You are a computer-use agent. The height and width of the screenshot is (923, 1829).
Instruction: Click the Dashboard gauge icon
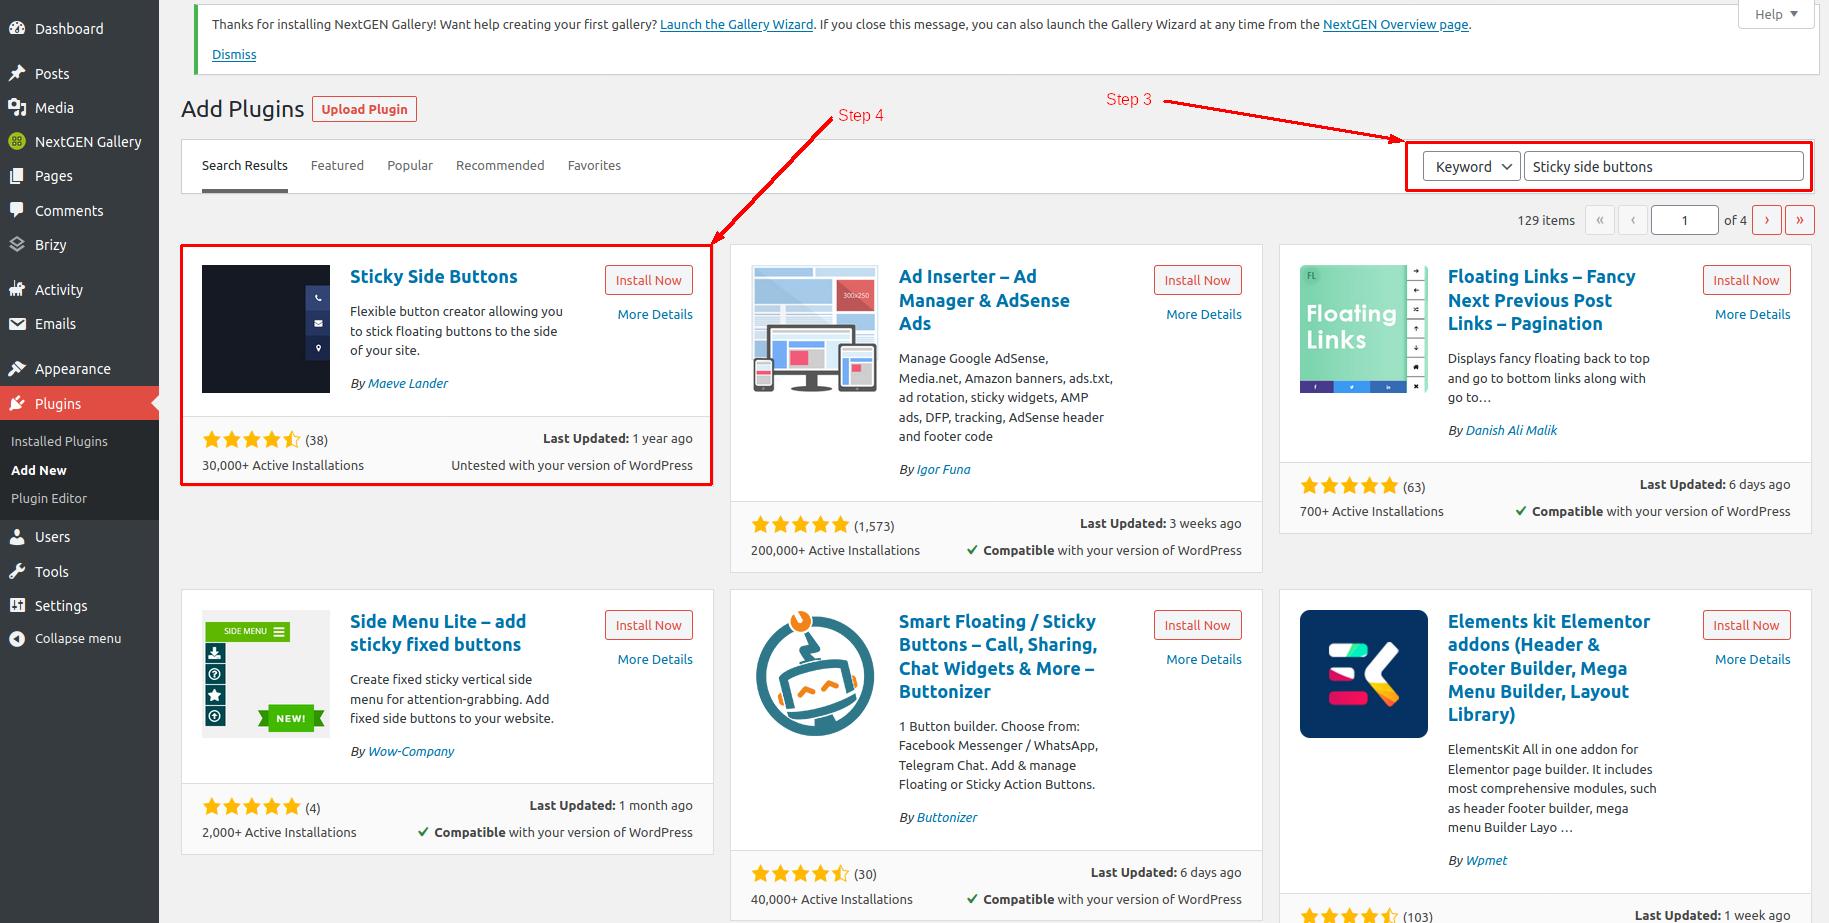(17, 28)
